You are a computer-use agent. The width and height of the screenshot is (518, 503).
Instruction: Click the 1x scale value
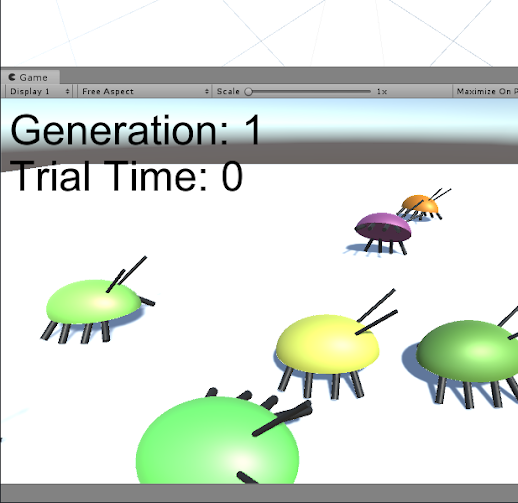(382, 91)
